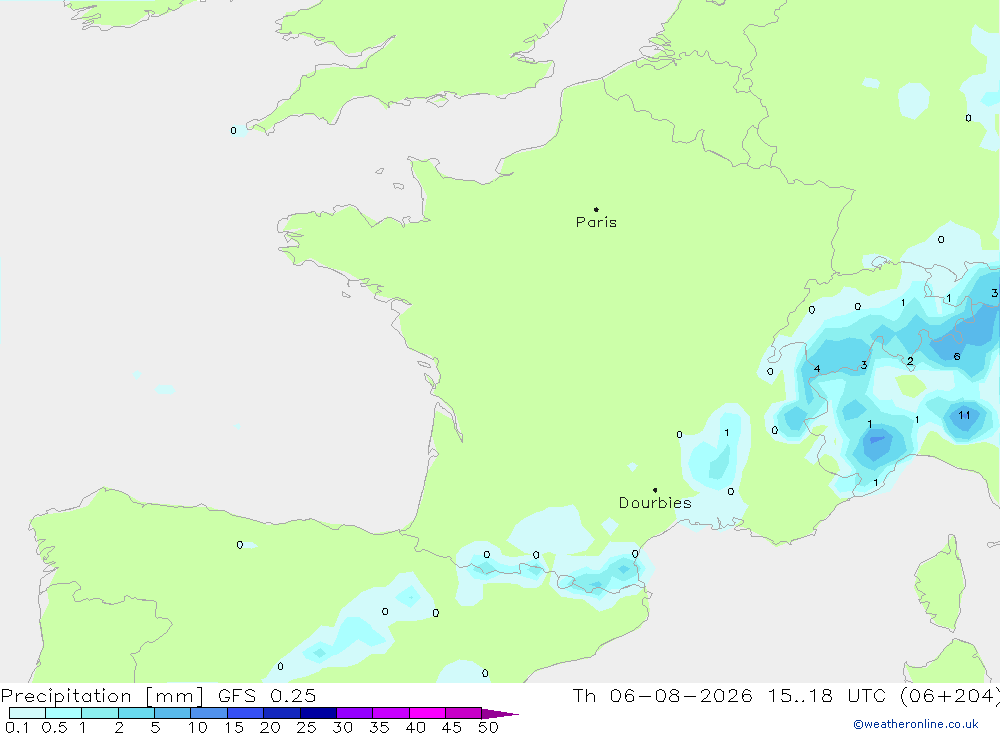Pick the 0.5 mm legend color swatch

point(64,713)
